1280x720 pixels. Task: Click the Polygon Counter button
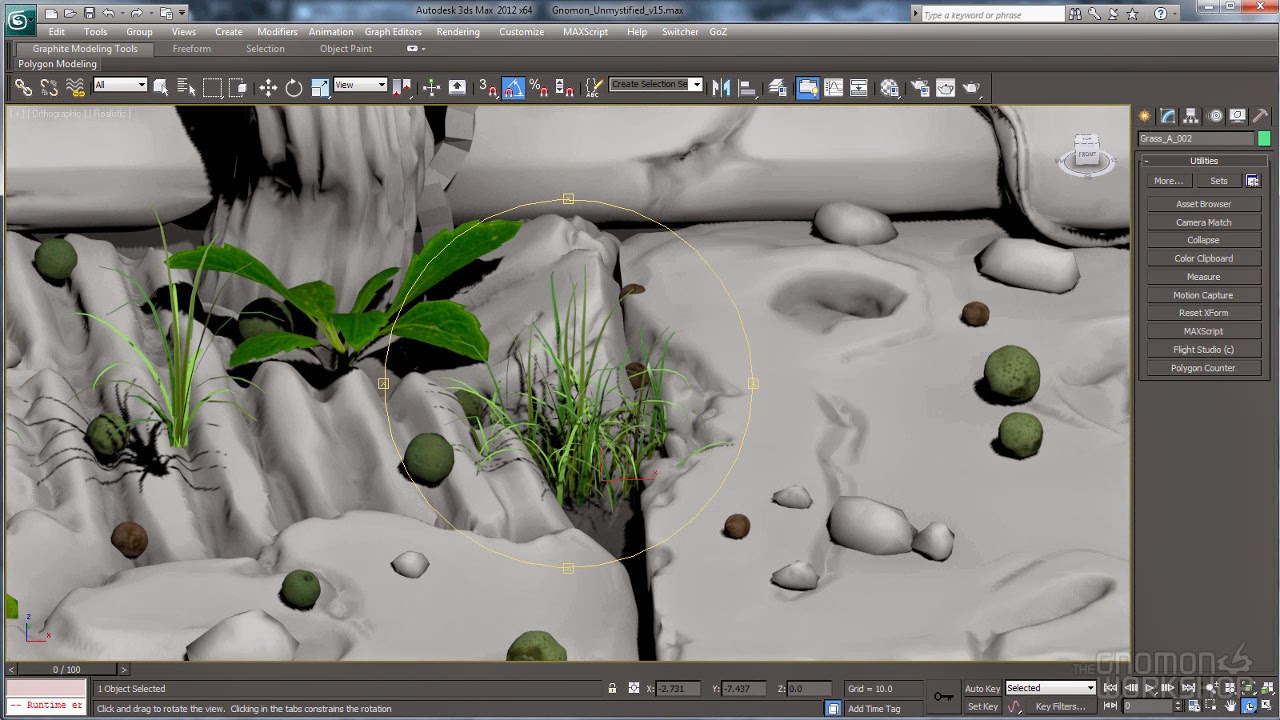(1203, 368)
